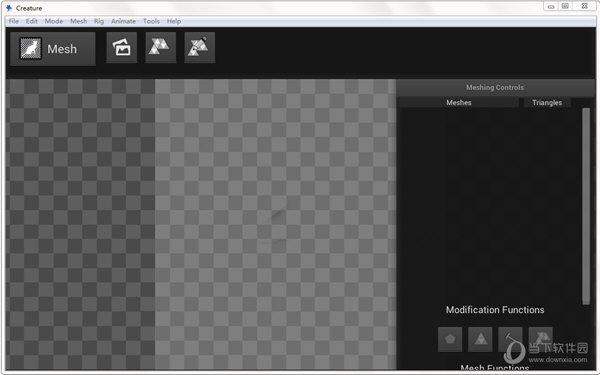Open the Animate menu
The width and height of the screenshot is (600, 375).
click(x=123, y=21)
